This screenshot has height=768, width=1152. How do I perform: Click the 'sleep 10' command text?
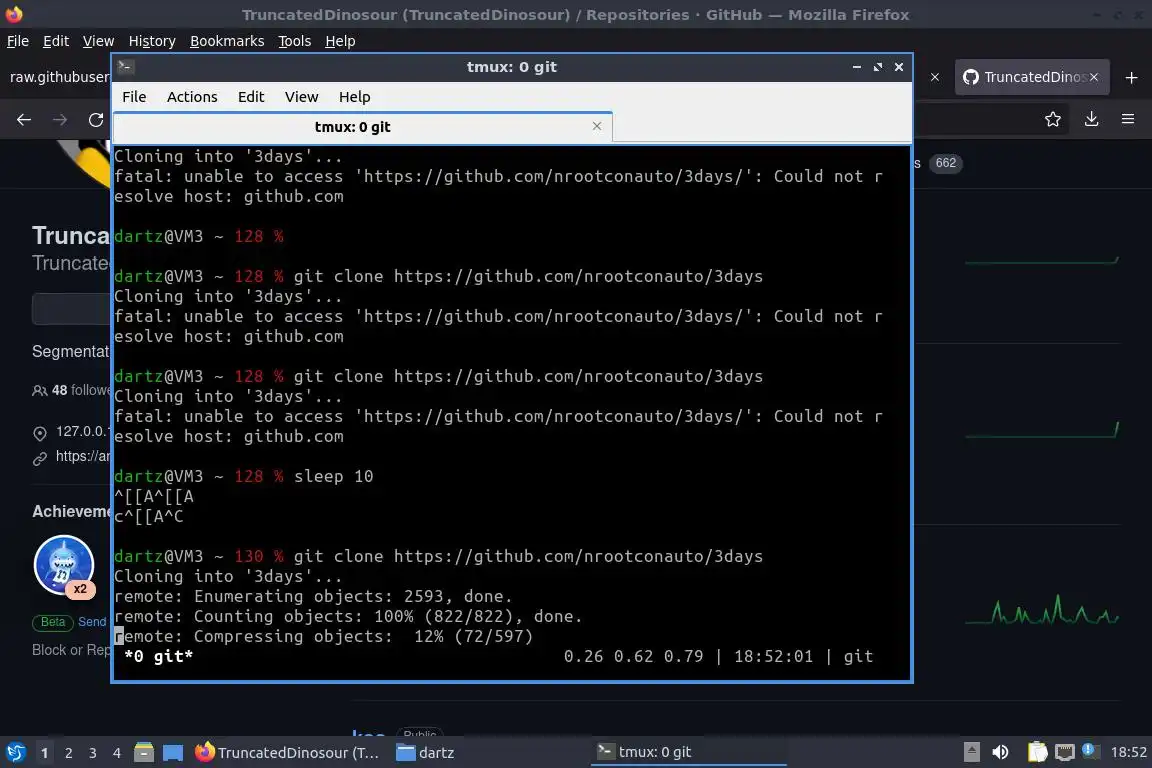coord(334,476)
